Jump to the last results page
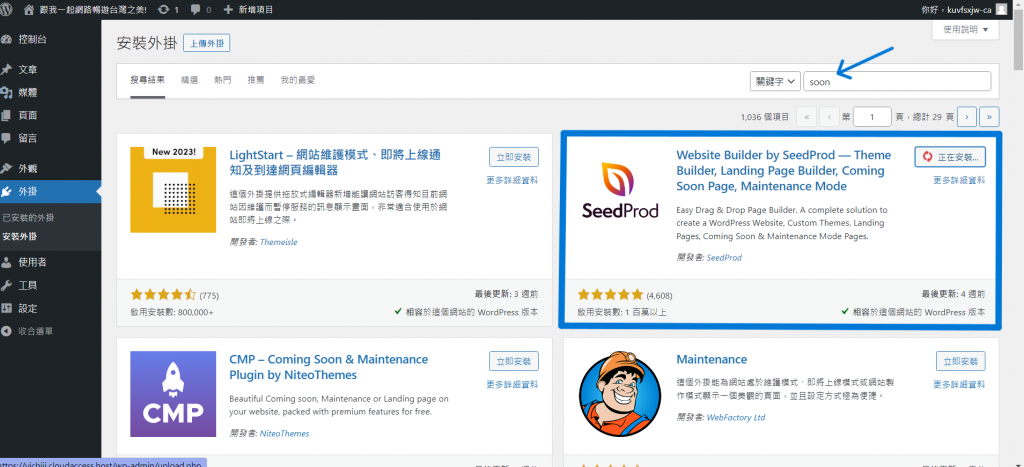Image resolution: width=1024 pixels, height=467 pixels. 989,117
